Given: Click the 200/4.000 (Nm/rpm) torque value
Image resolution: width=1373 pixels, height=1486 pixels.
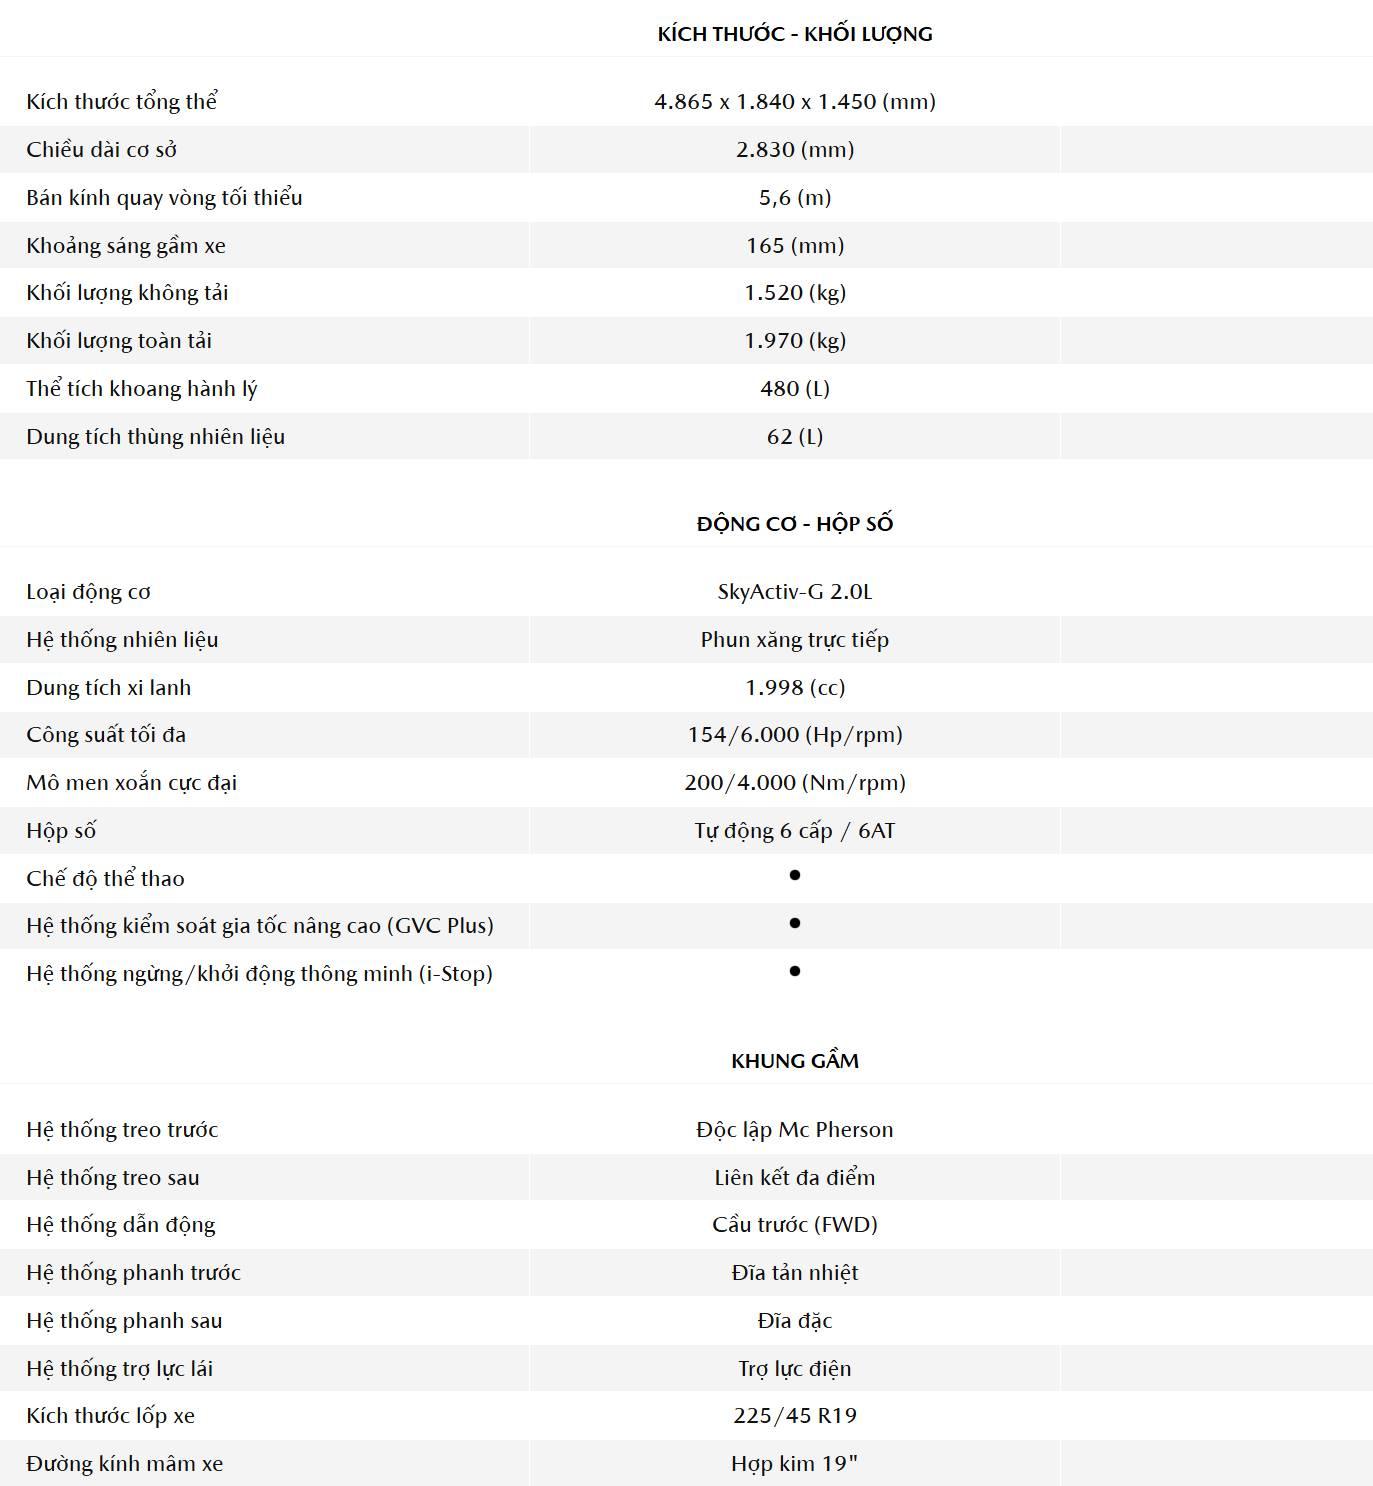Looking at the screenshot, I should tap(795, 783).
